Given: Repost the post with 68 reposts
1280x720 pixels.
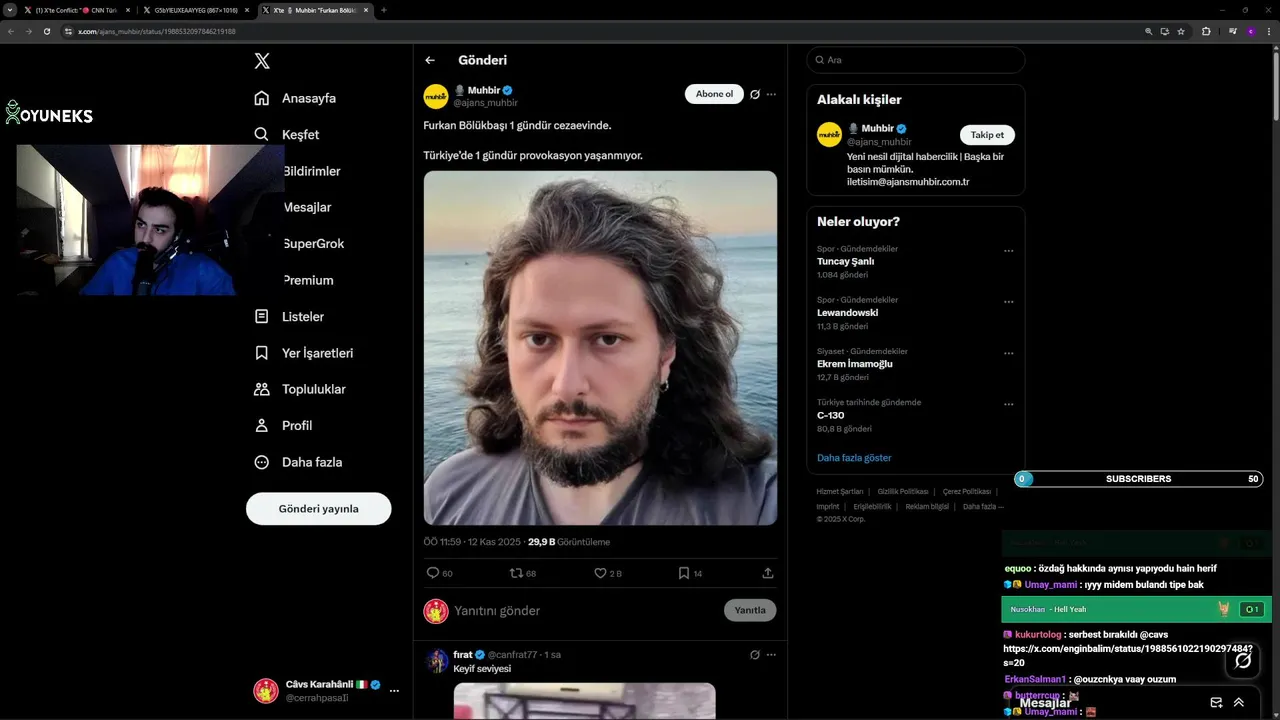Looking at the screenshot, I should [x=516, y=573].
